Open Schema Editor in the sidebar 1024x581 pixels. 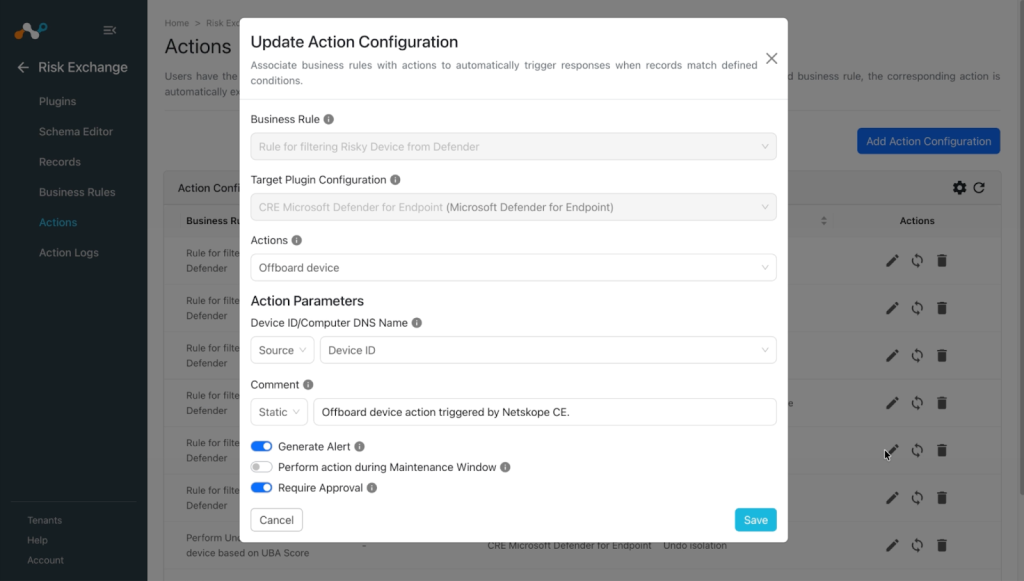coord(76,131)
